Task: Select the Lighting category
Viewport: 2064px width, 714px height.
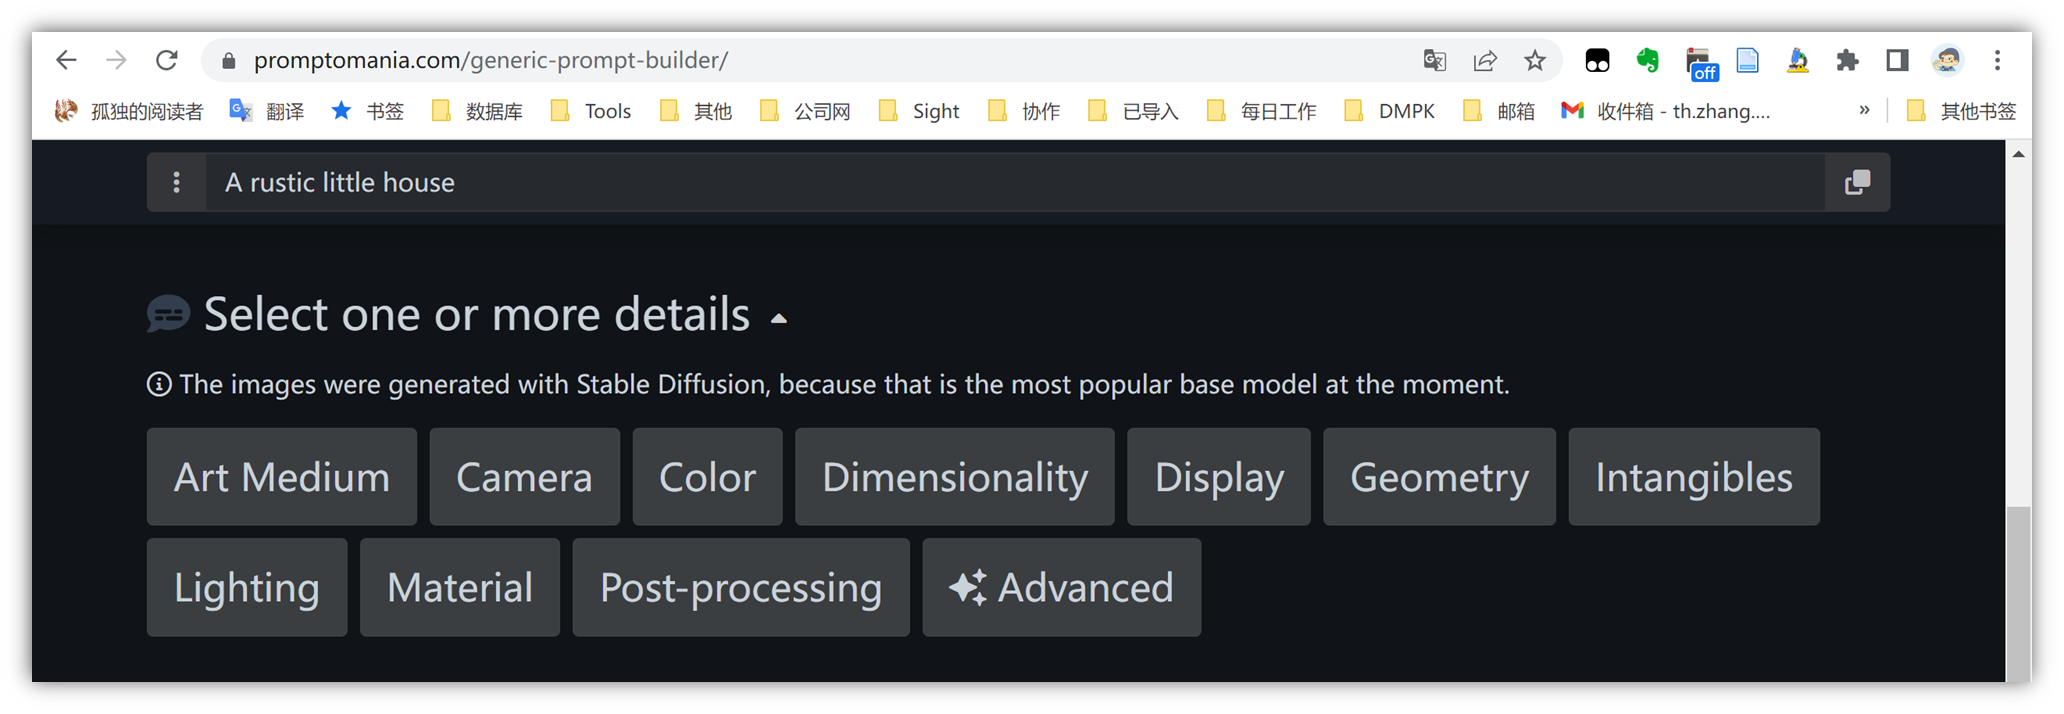Action: click(x=246, y=587)
